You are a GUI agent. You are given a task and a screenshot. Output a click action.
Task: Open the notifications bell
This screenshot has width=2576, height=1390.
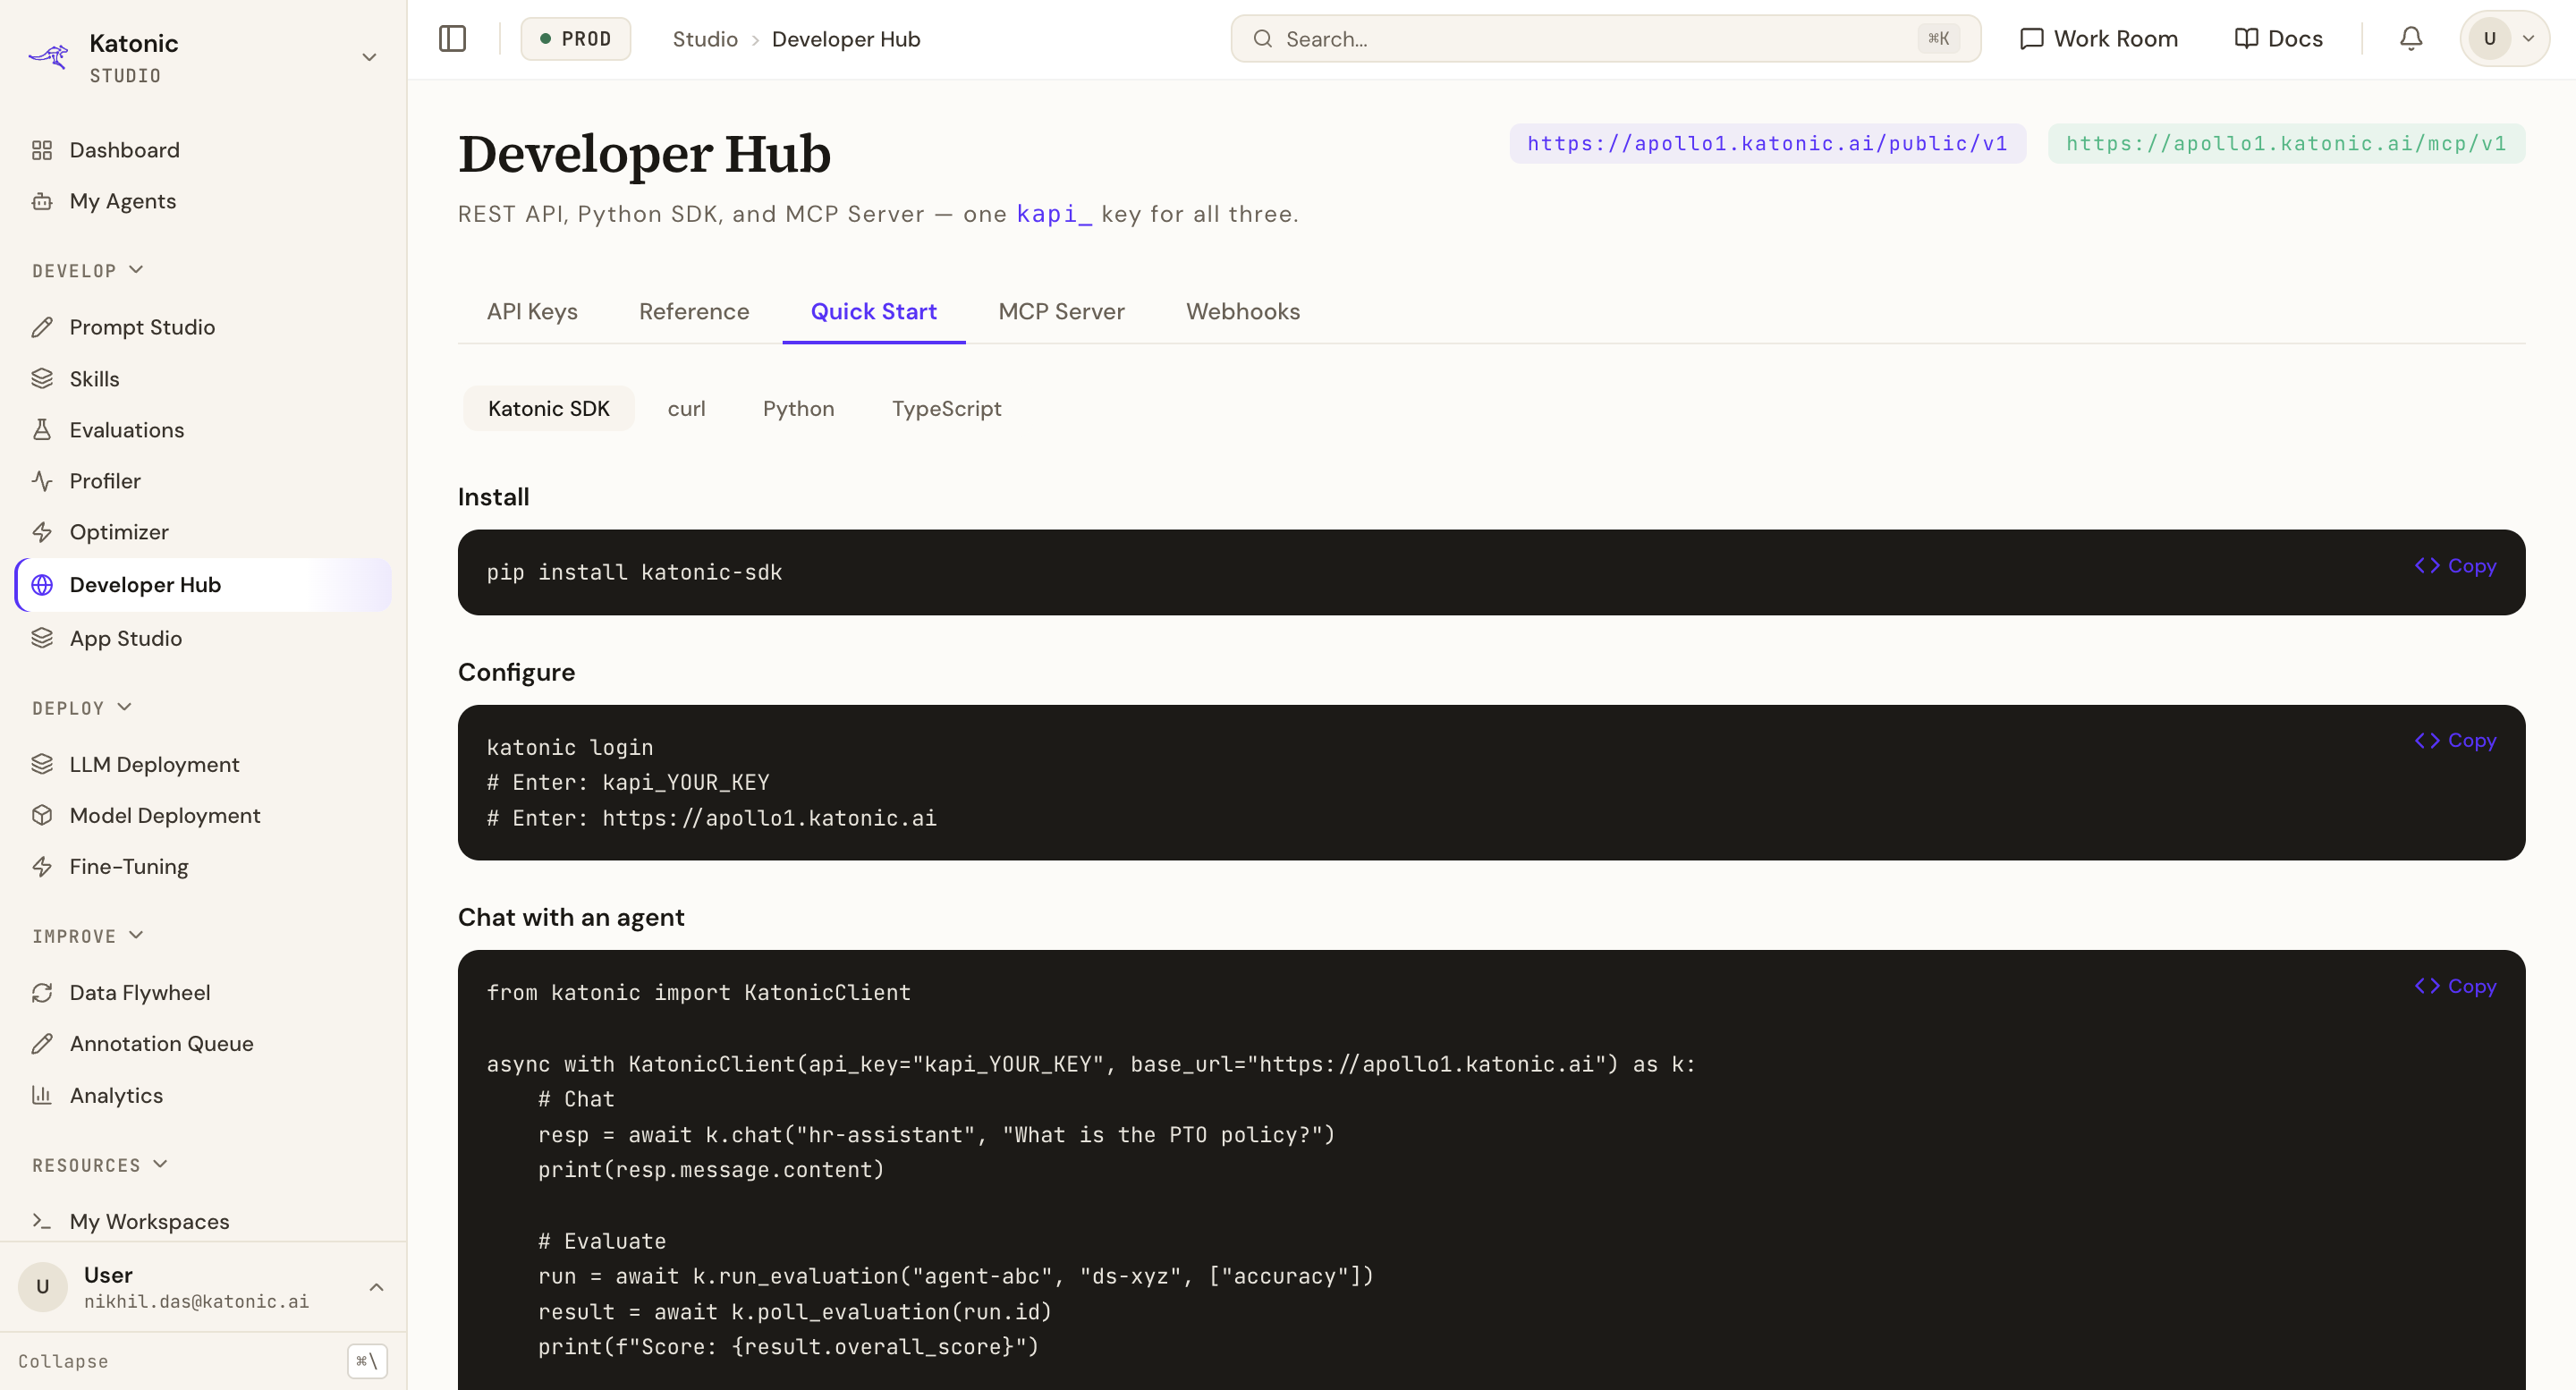(x=2411, y=39)
